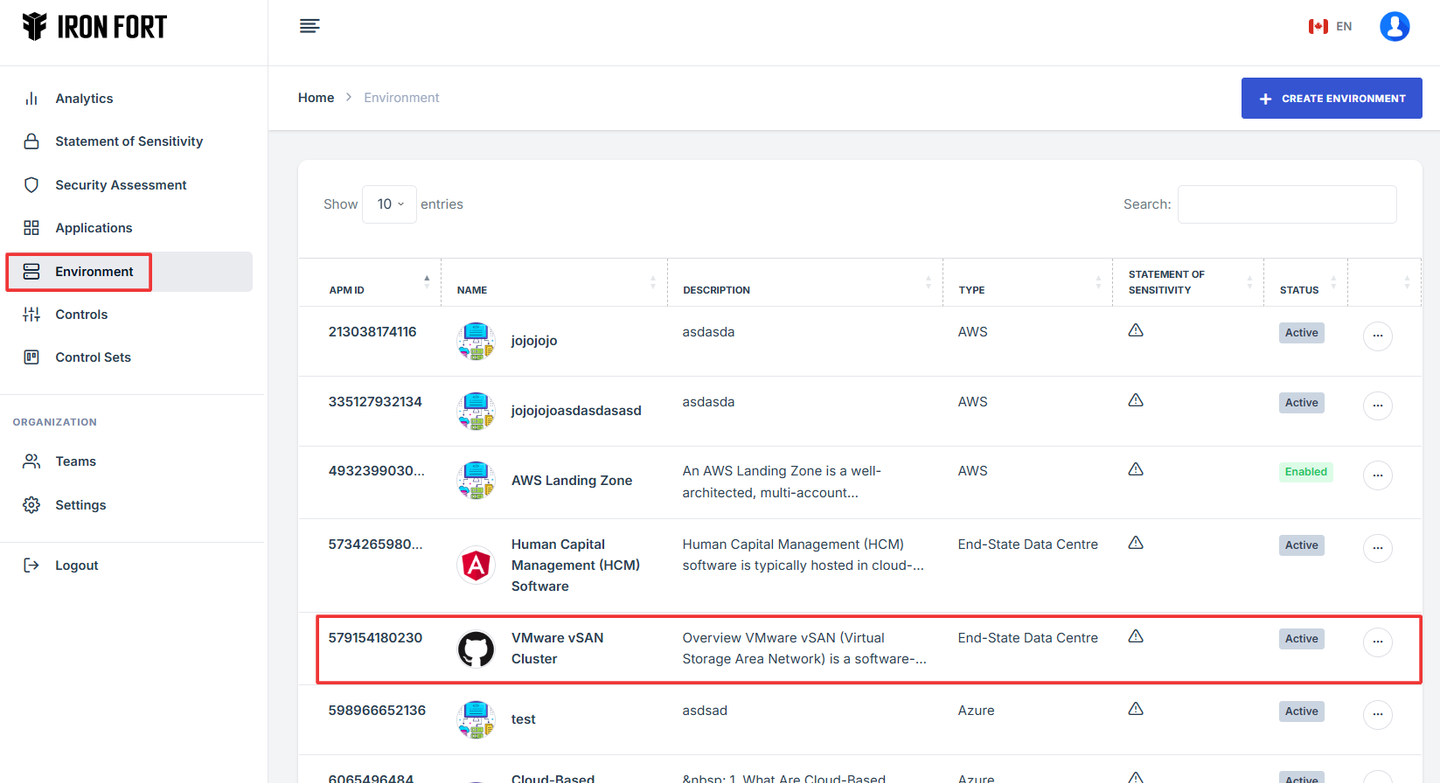Click the Angular logo for HCM Software

tap(476, 565)
